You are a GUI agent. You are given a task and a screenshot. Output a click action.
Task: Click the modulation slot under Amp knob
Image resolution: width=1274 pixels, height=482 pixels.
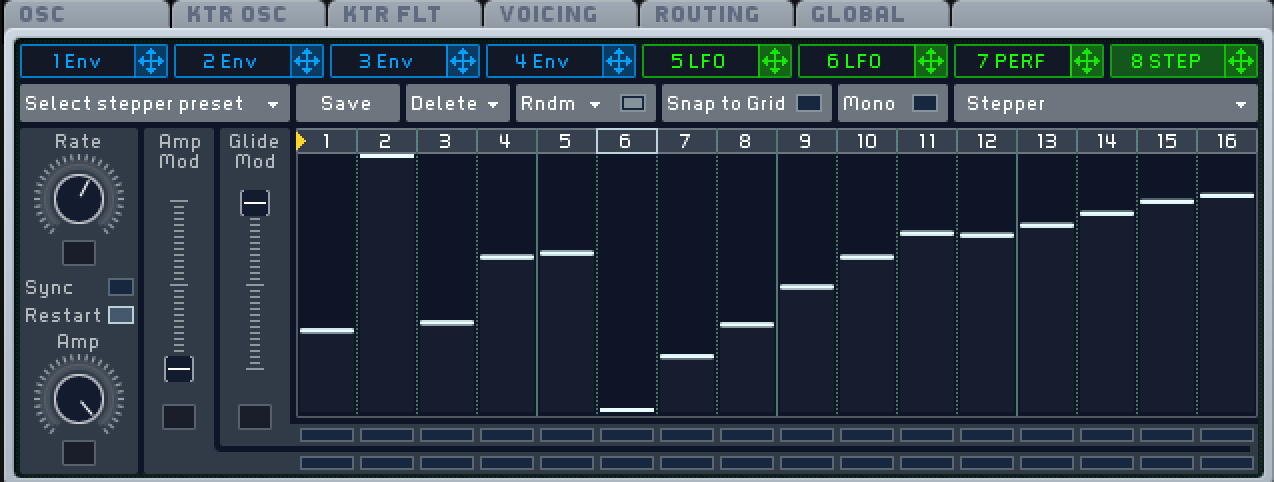[x=79, y=453]
